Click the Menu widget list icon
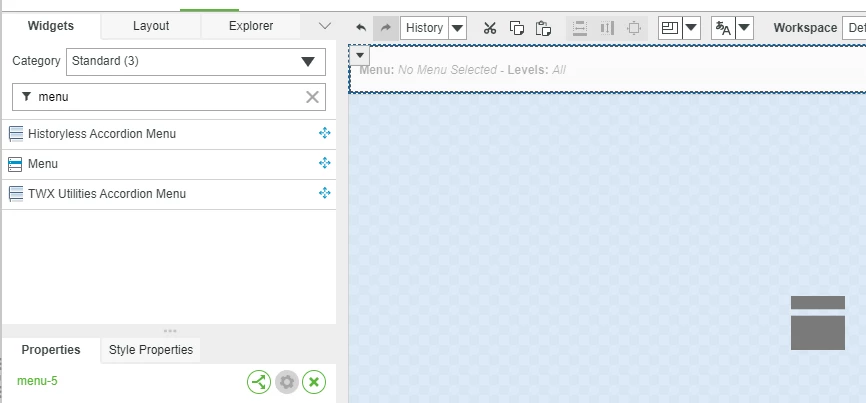 point(15,164)
